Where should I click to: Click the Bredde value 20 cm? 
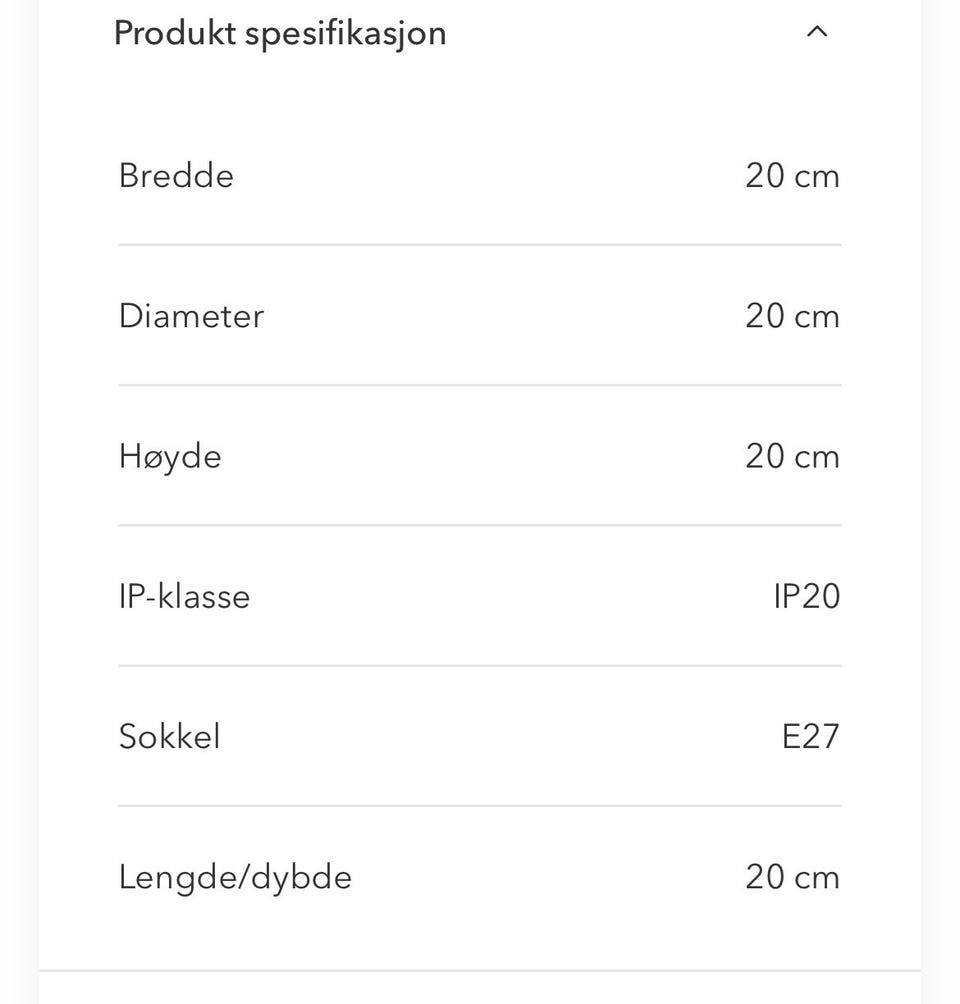coord(792,176)
